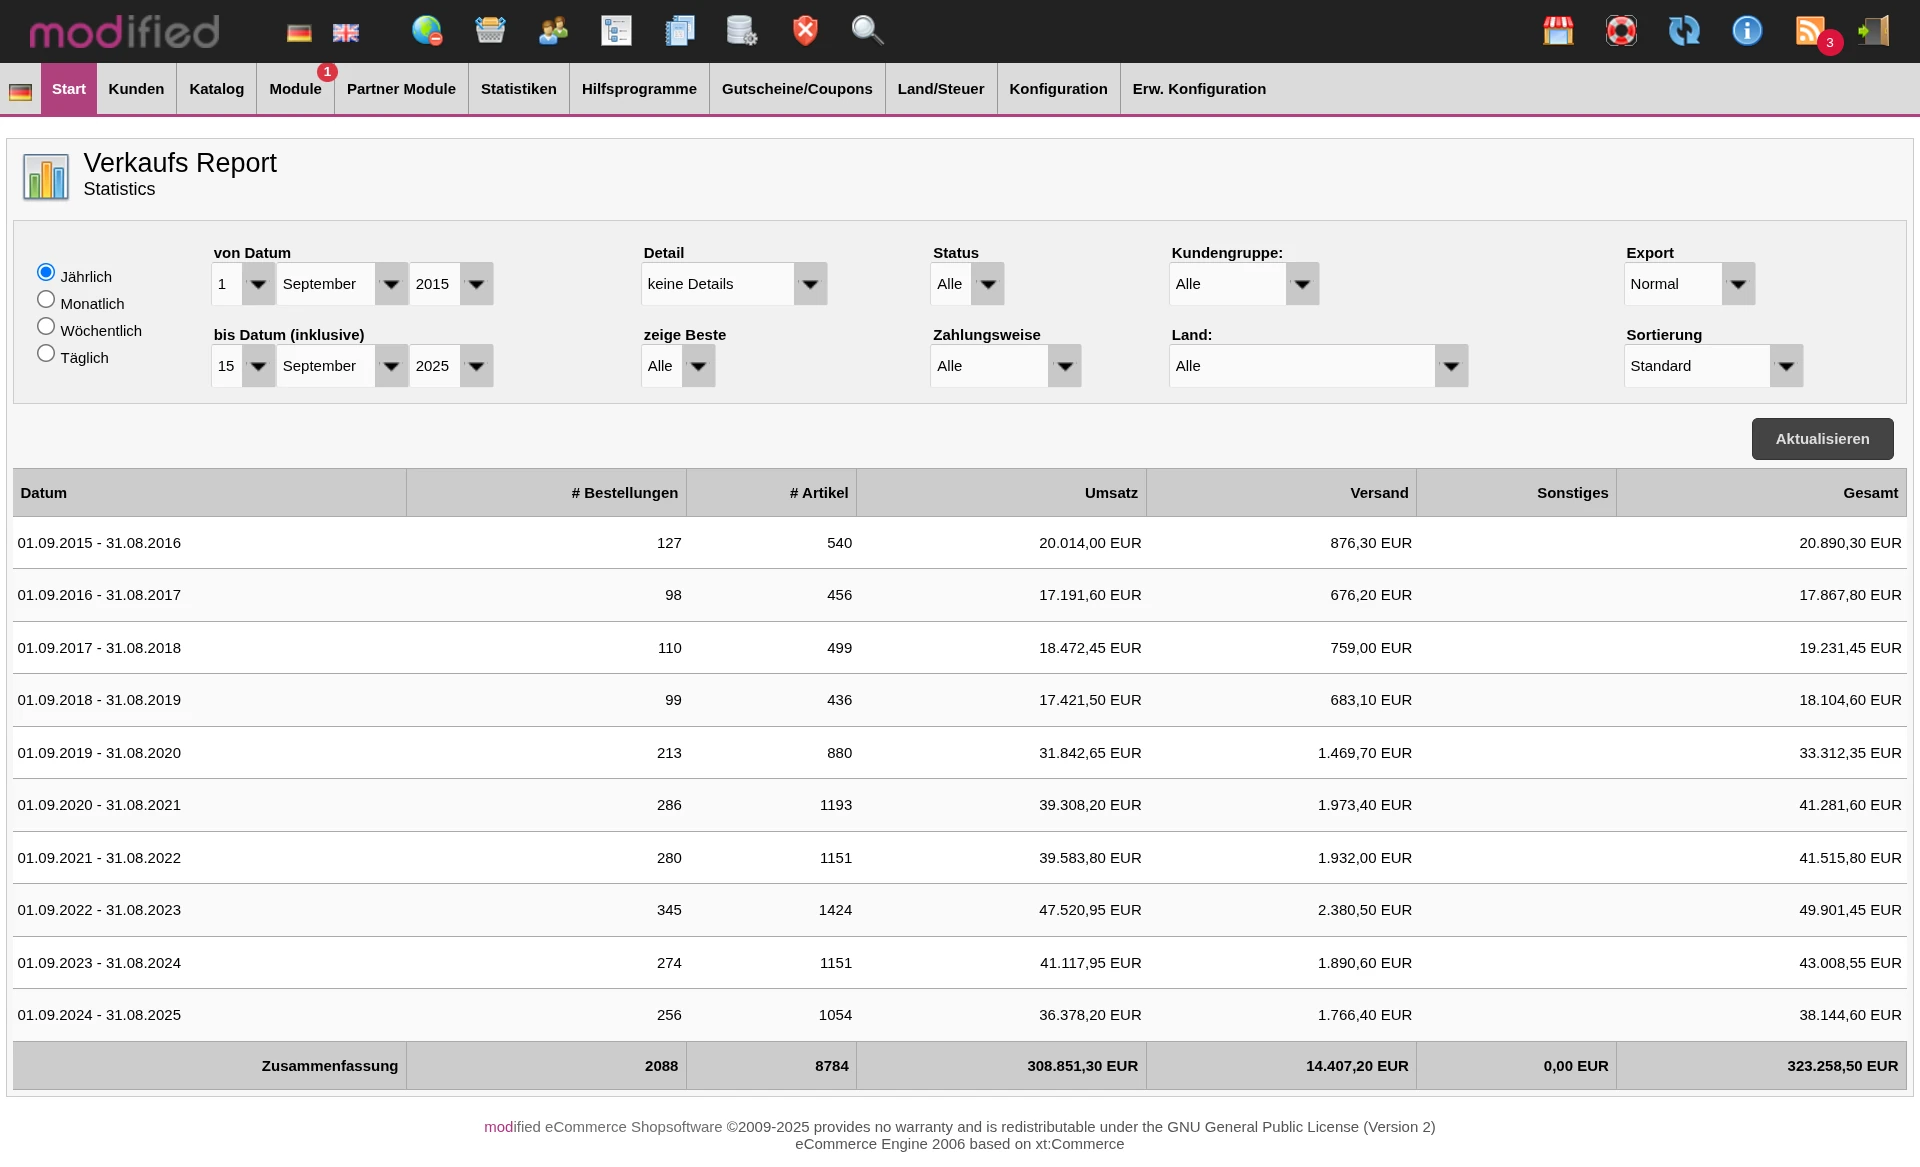Click the shopping basket orders icon

[490, 30]
